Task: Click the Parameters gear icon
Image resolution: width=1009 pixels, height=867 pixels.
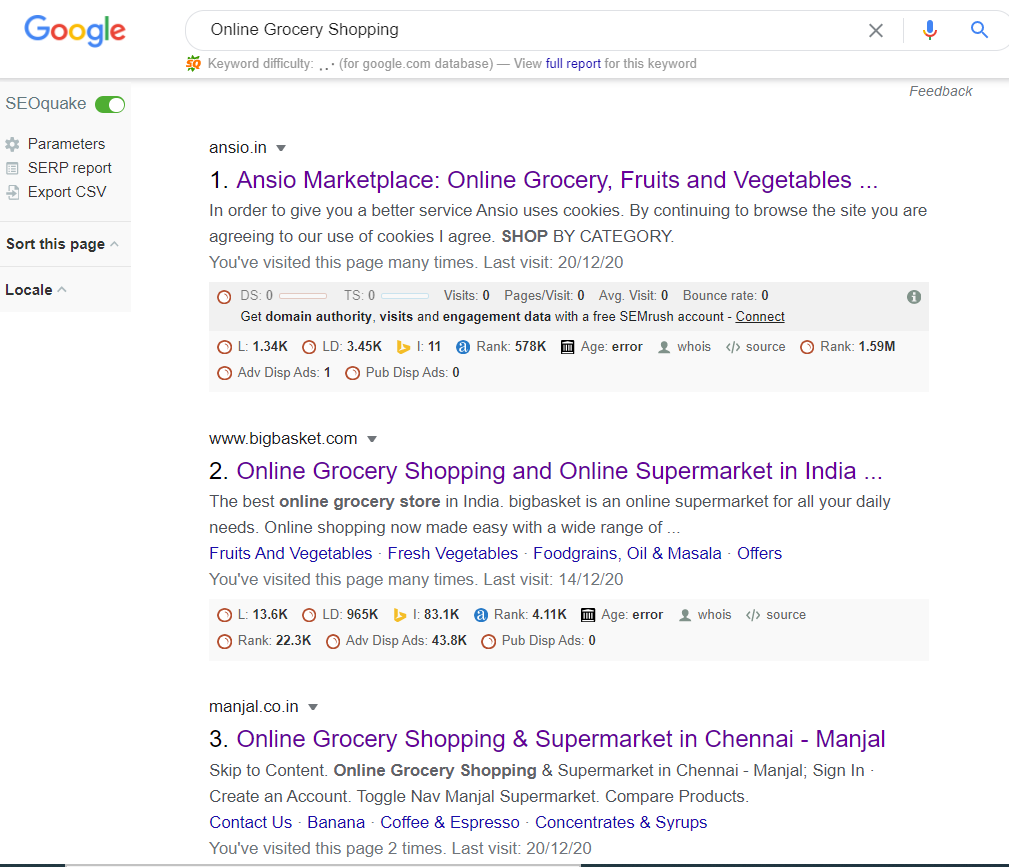Action: [x=12, y=144]
